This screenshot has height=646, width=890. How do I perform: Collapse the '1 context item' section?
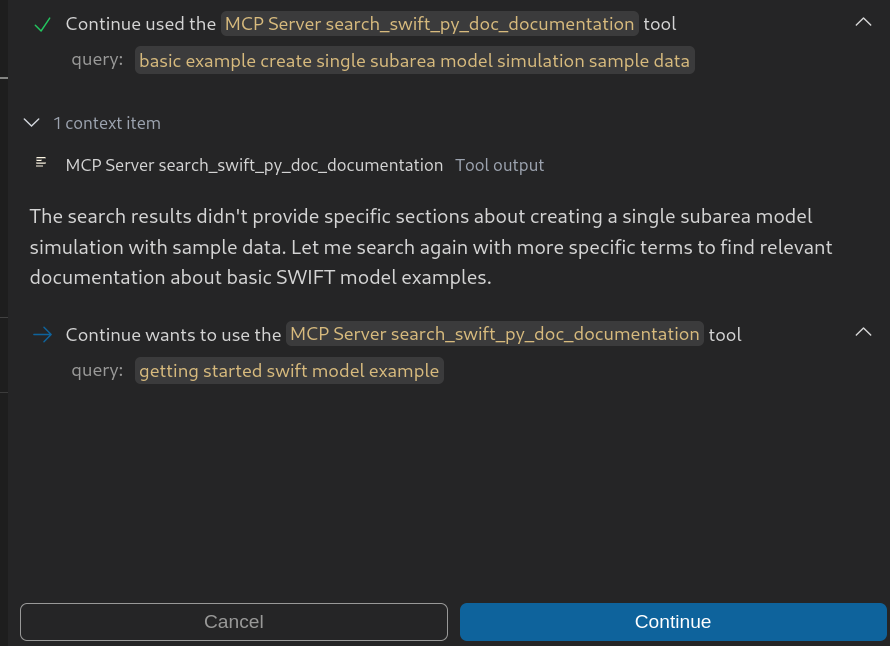coord(30,122)
